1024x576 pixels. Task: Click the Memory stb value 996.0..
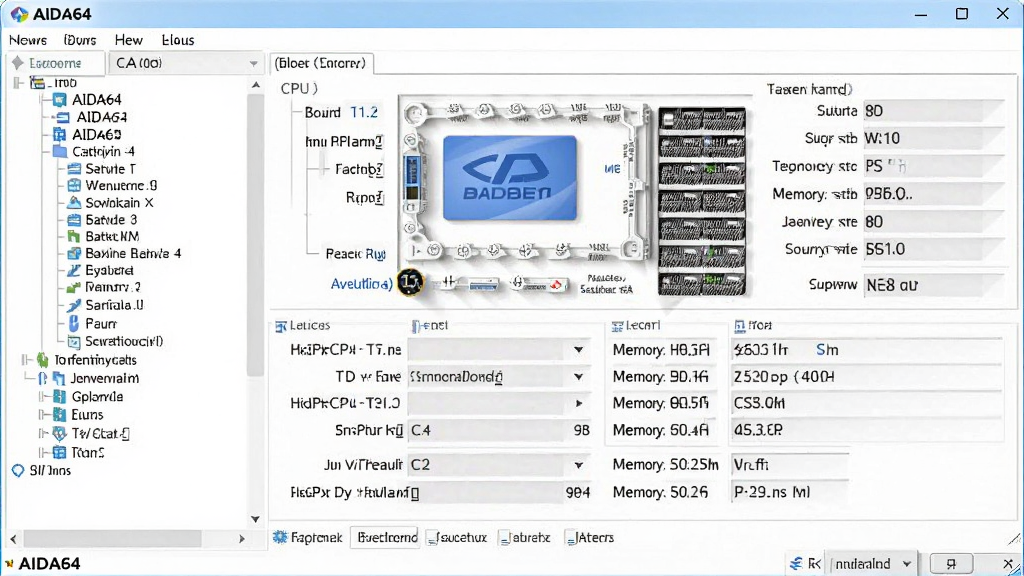pyautogui.click(x=933, y=194)
